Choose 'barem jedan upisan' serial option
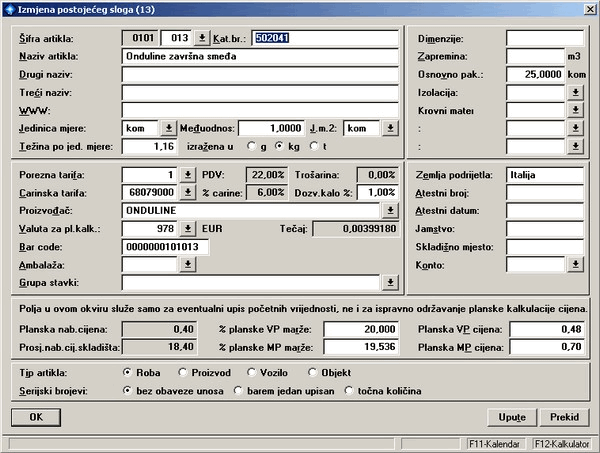Image resolution: width=600 pixels, height=453 pixels. pyautogui.click(x=238, y=391)
